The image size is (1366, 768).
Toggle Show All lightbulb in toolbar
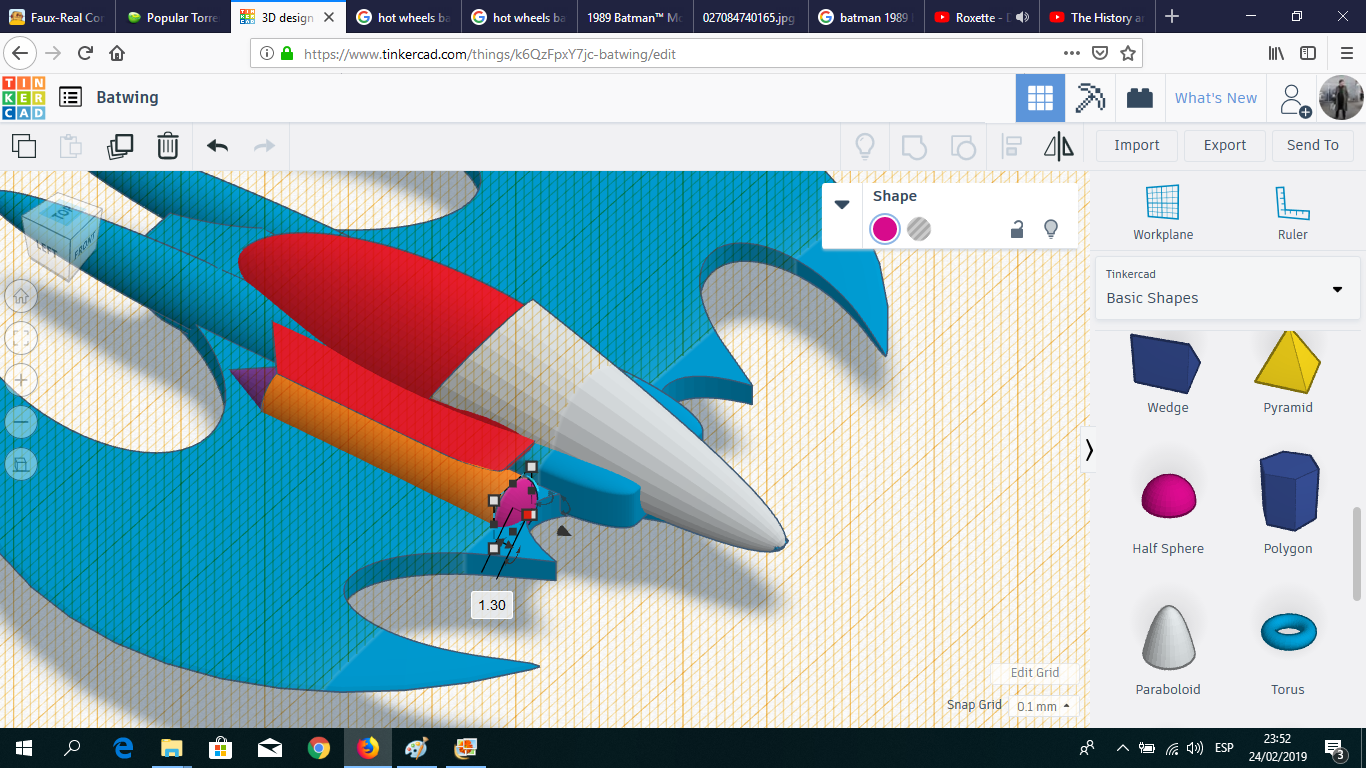[x=865, y=146]
